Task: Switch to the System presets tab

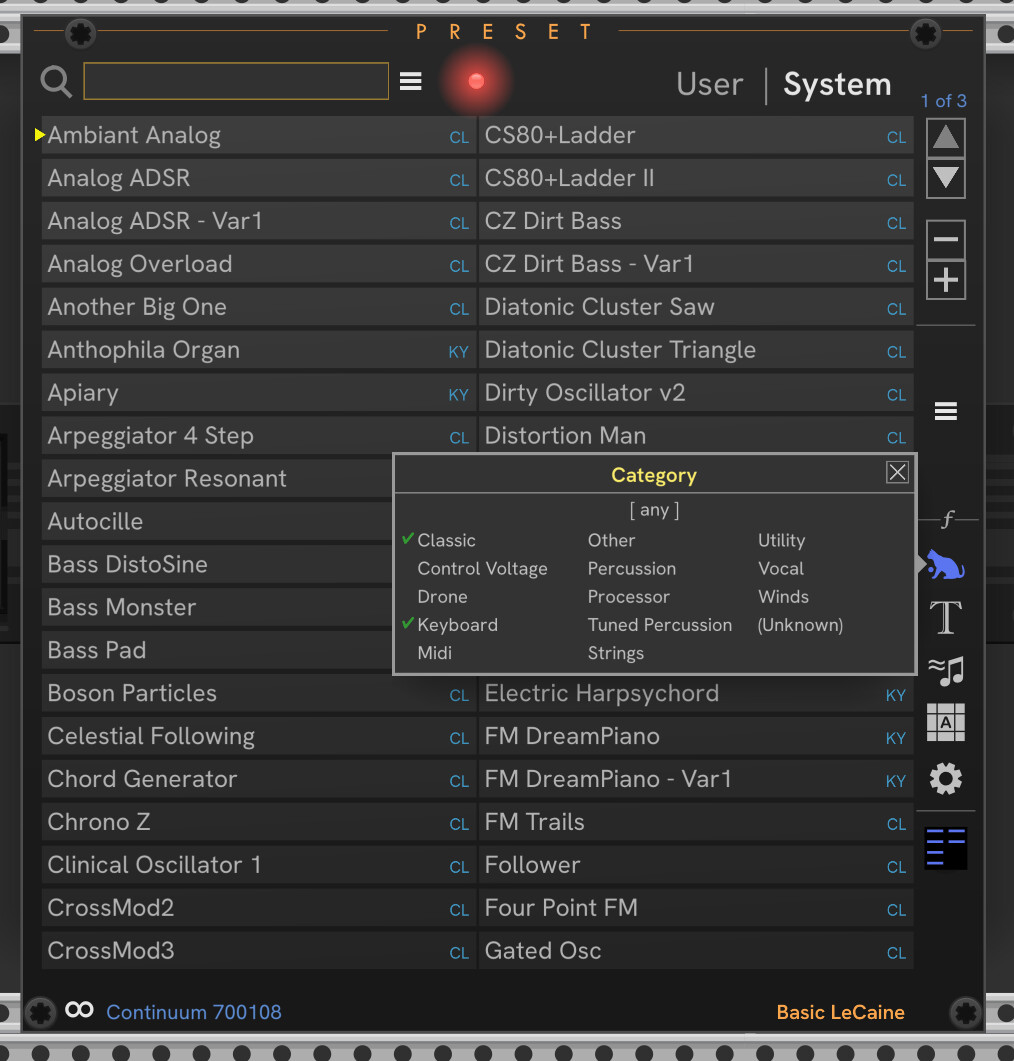Action: [x=837, y=85]
